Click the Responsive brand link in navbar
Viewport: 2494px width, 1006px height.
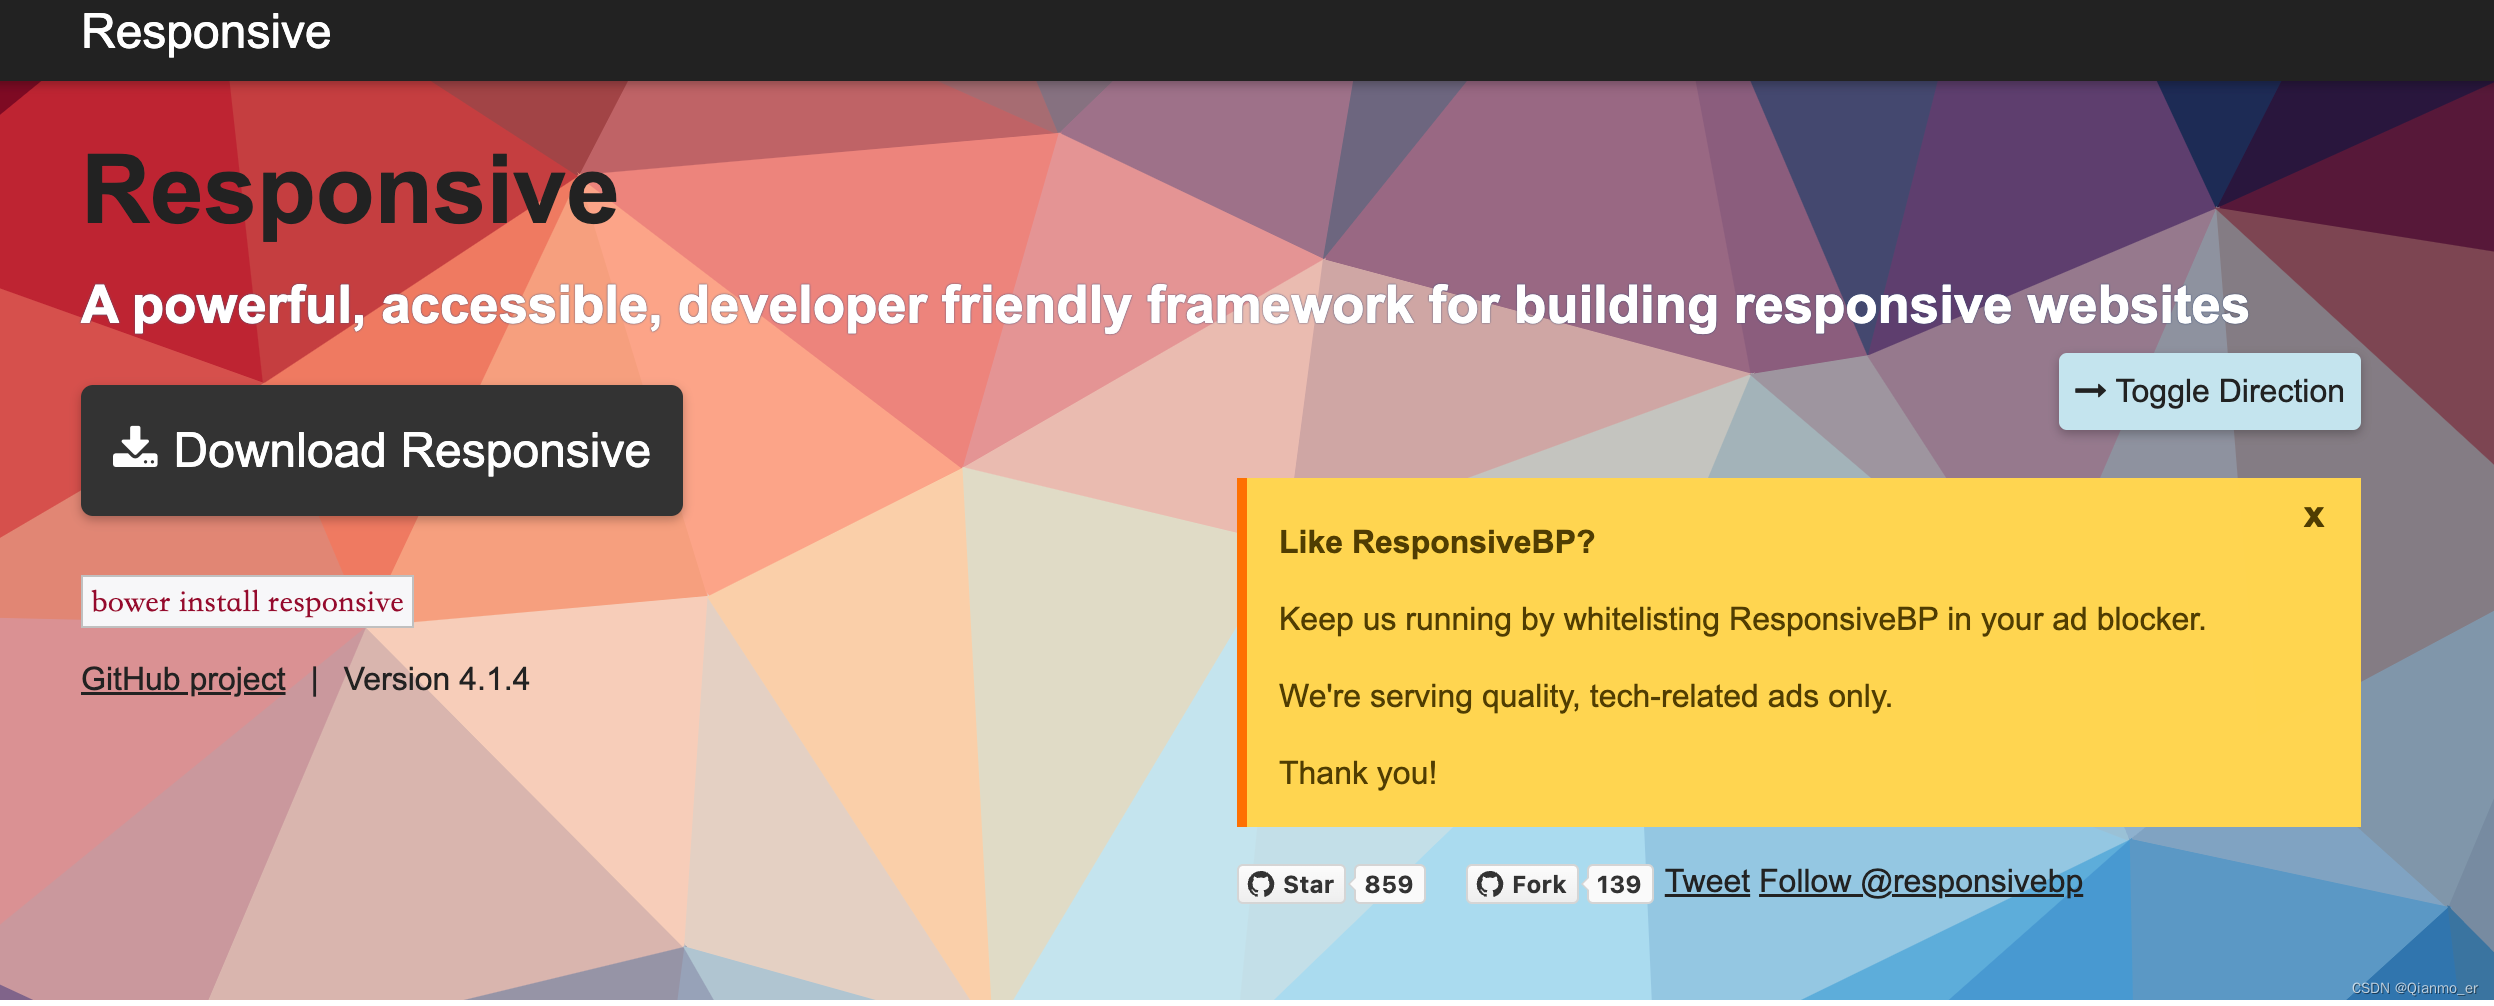[x=206, y=33]
